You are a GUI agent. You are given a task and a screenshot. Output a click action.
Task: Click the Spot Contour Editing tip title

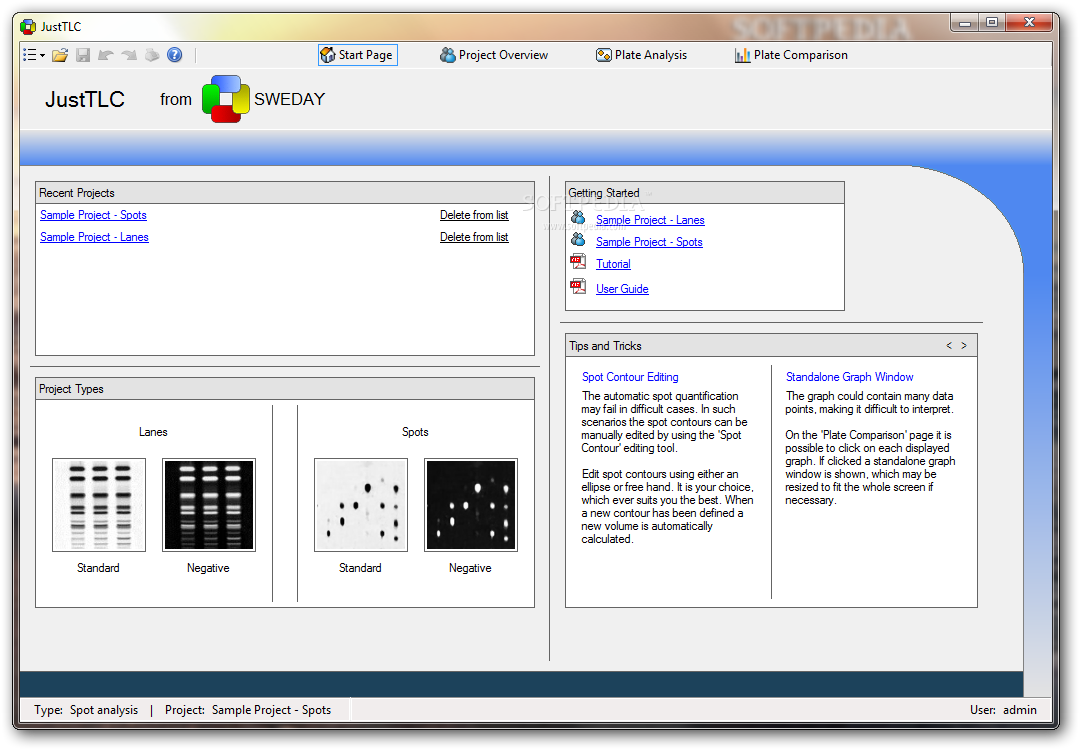(x=630, y=377)
